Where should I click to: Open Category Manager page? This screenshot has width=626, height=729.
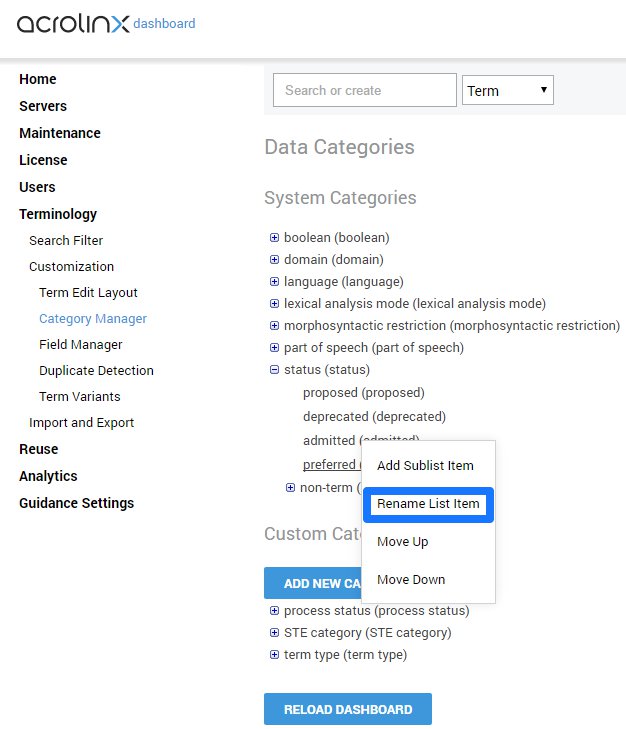coord(93,318)
